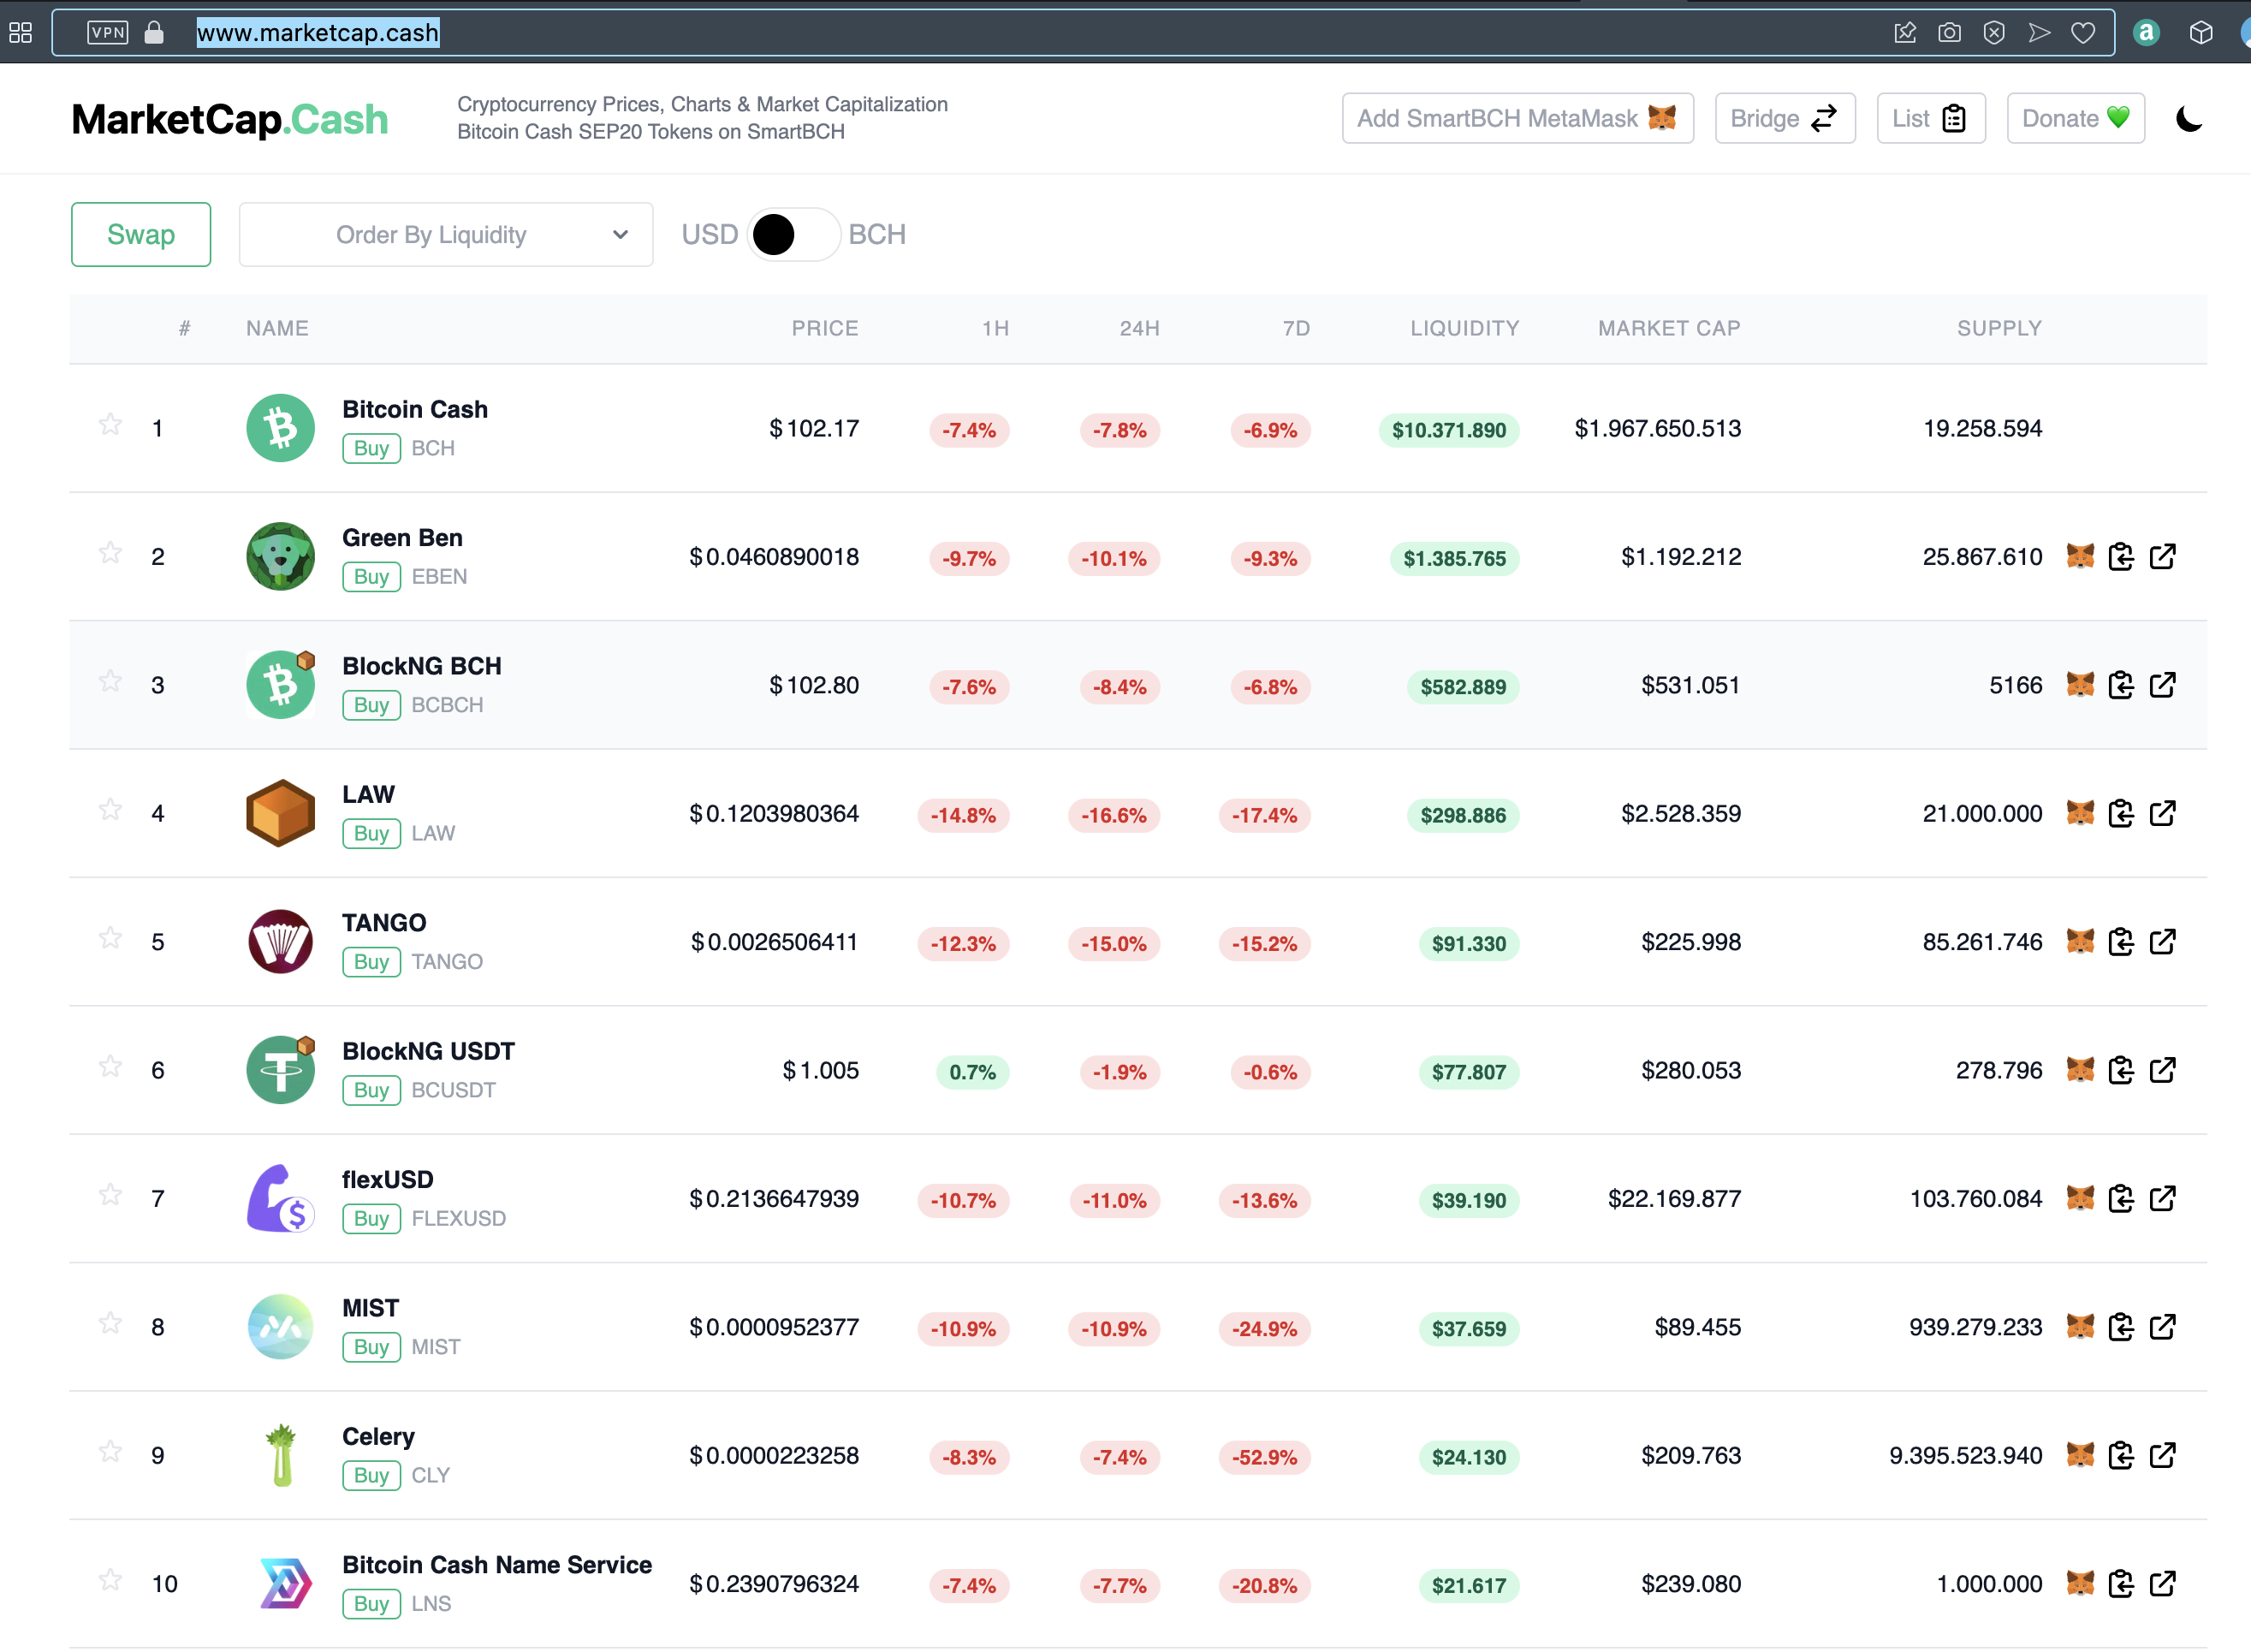This screenshot has height=1652, width=2251.
Task: Click the List button
Action: tap(1931, 119)
